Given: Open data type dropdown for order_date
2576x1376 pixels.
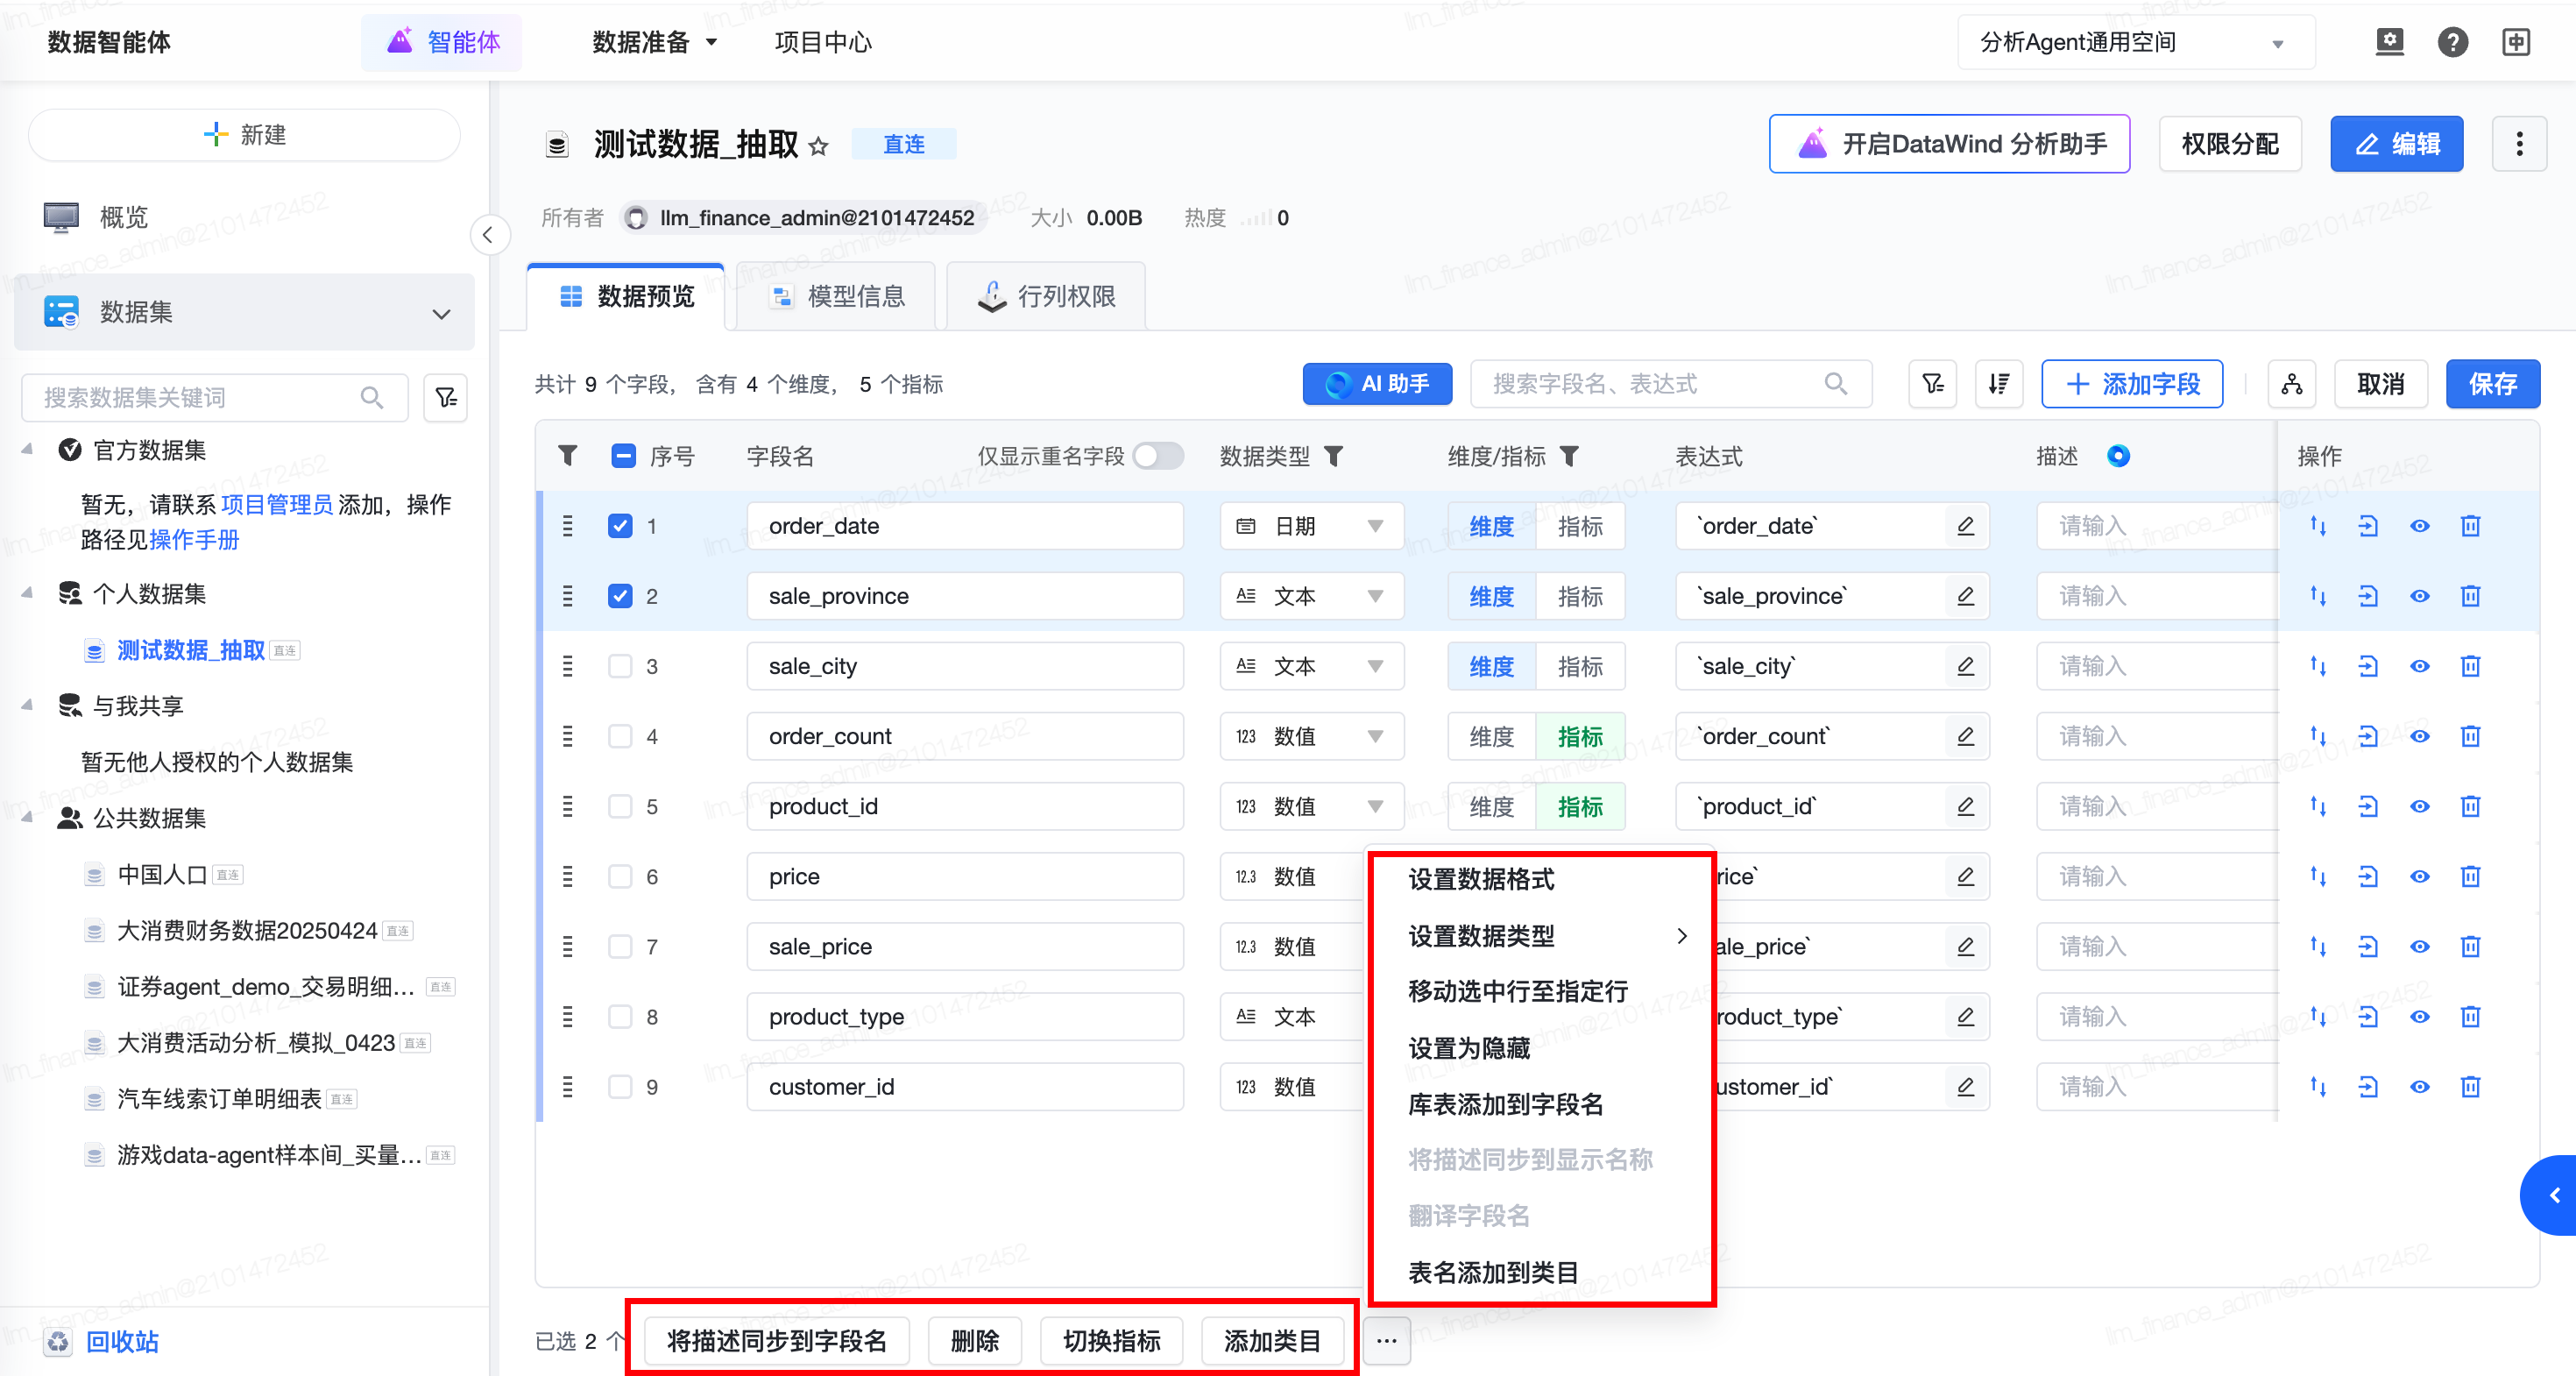Looking at the screenshot, I should 1311,526.
